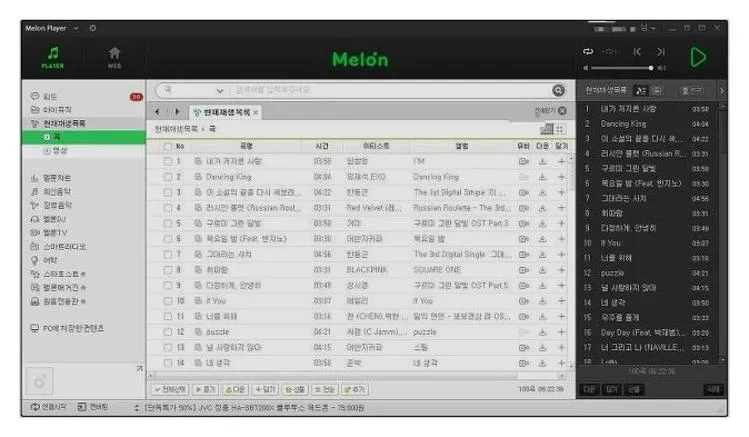Check the box for song number 1
Image resolution: width=749 pixels, height=437 pixels.
coord(168,161)
